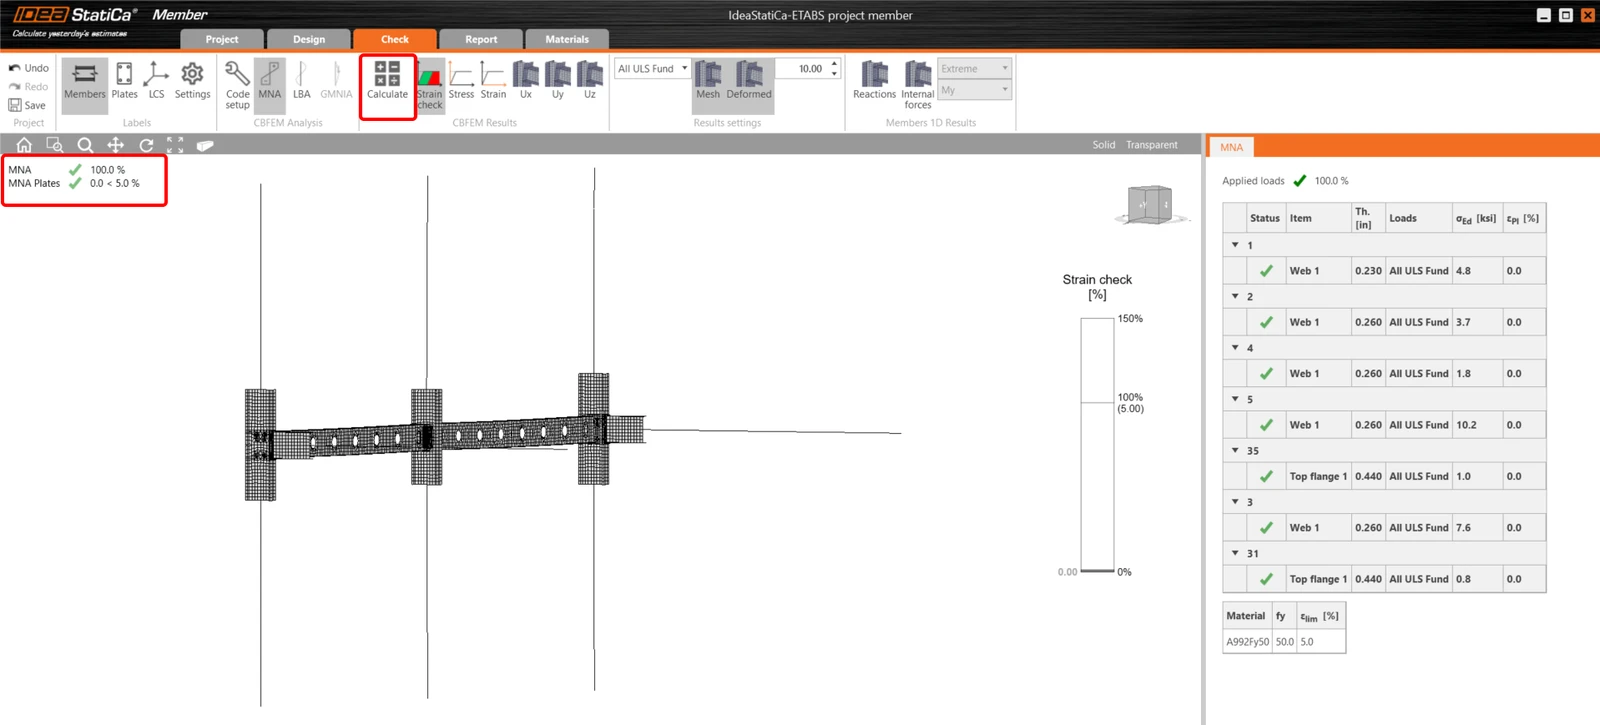The height and width of the screenshot is (725, 1600).
Task: Display Stress results plot
Action: point(461,81)
